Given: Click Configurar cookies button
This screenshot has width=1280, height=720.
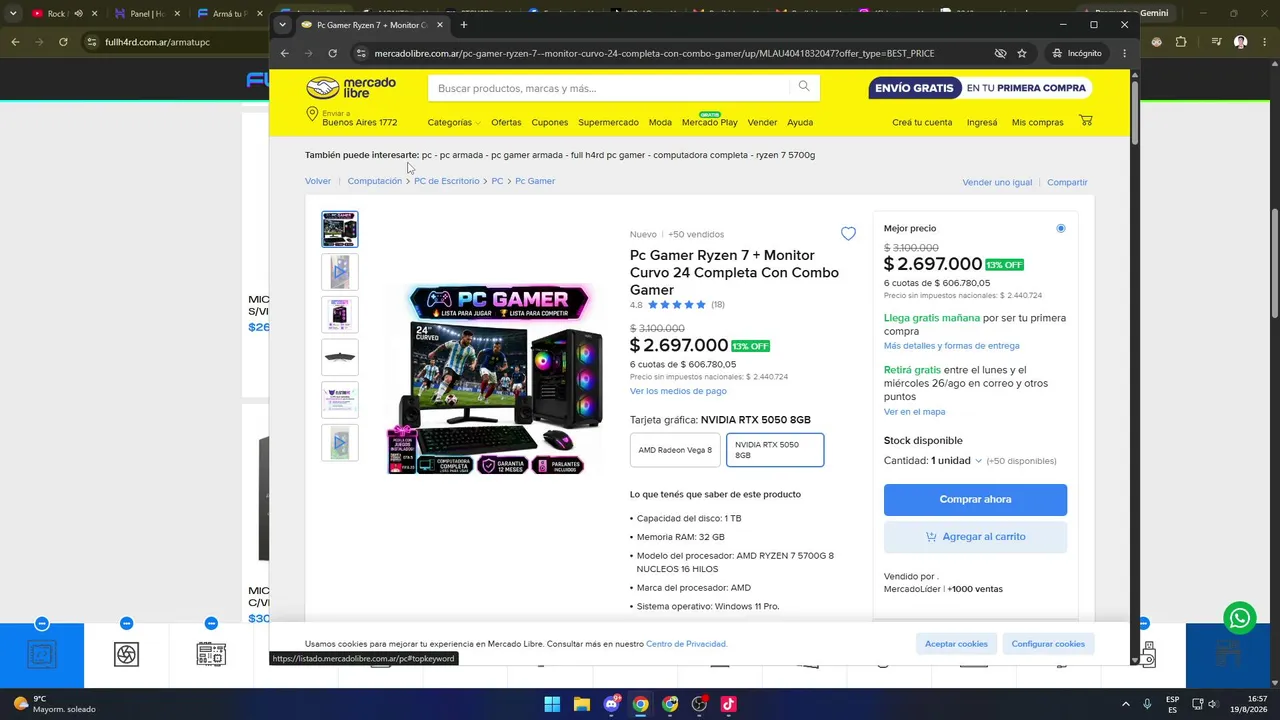Looking at the screenshot, I should (x=1048, y=644).
